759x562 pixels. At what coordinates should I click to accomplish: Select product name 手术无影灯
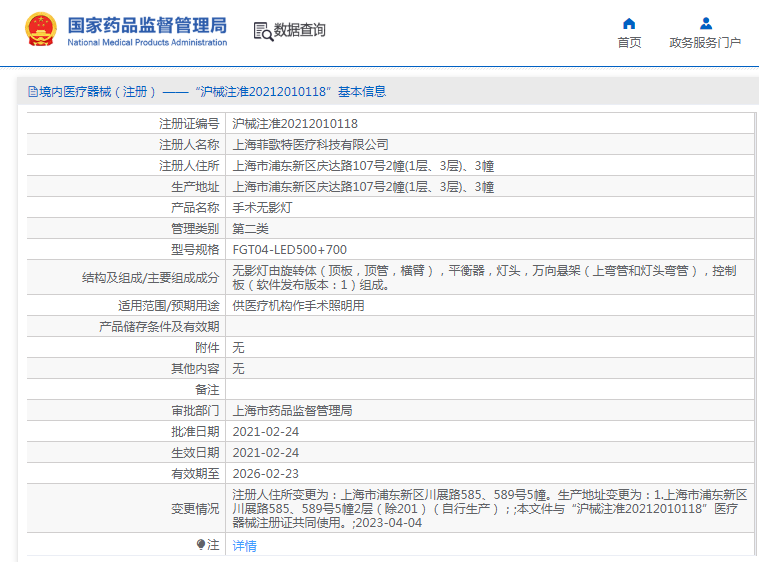tap(262, 208)
